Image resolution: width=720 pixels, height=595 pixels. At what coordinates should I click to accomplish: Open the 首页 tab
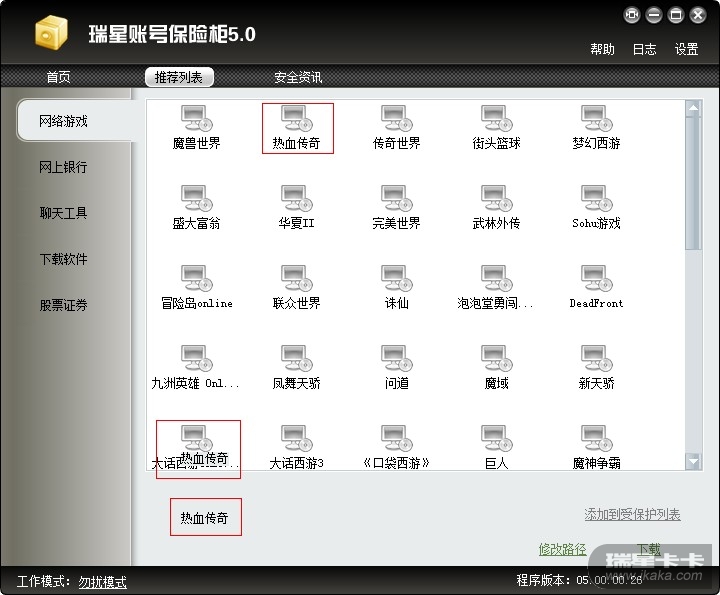click(59, 77)
